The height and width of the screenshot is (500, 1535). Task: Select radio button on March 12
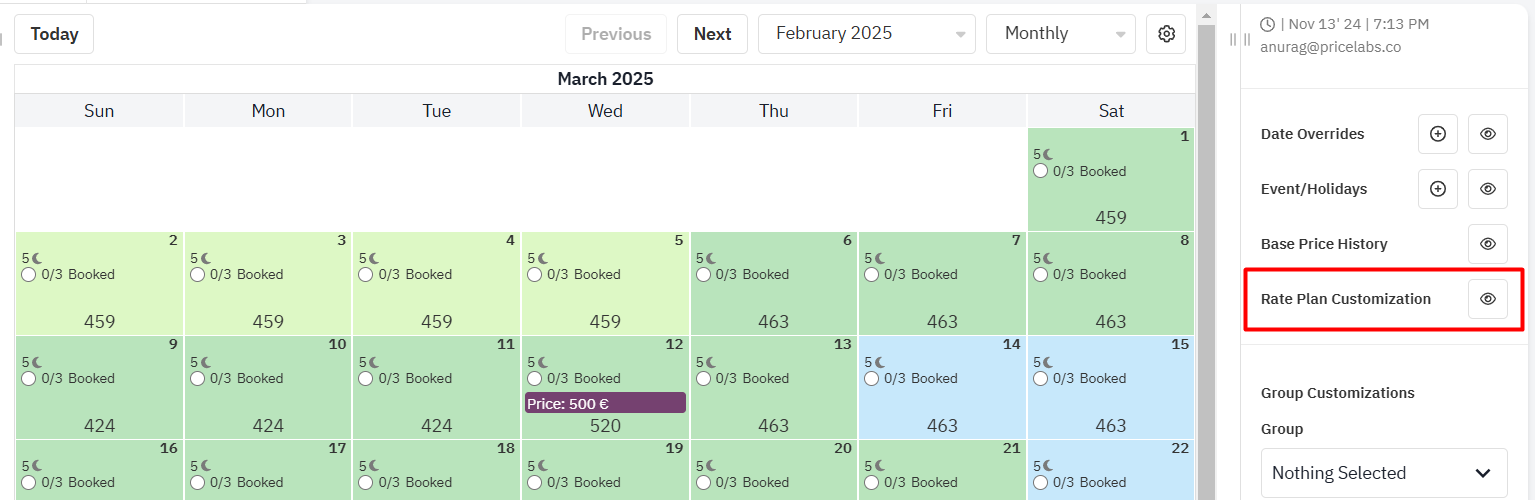(x=534, y=379)
